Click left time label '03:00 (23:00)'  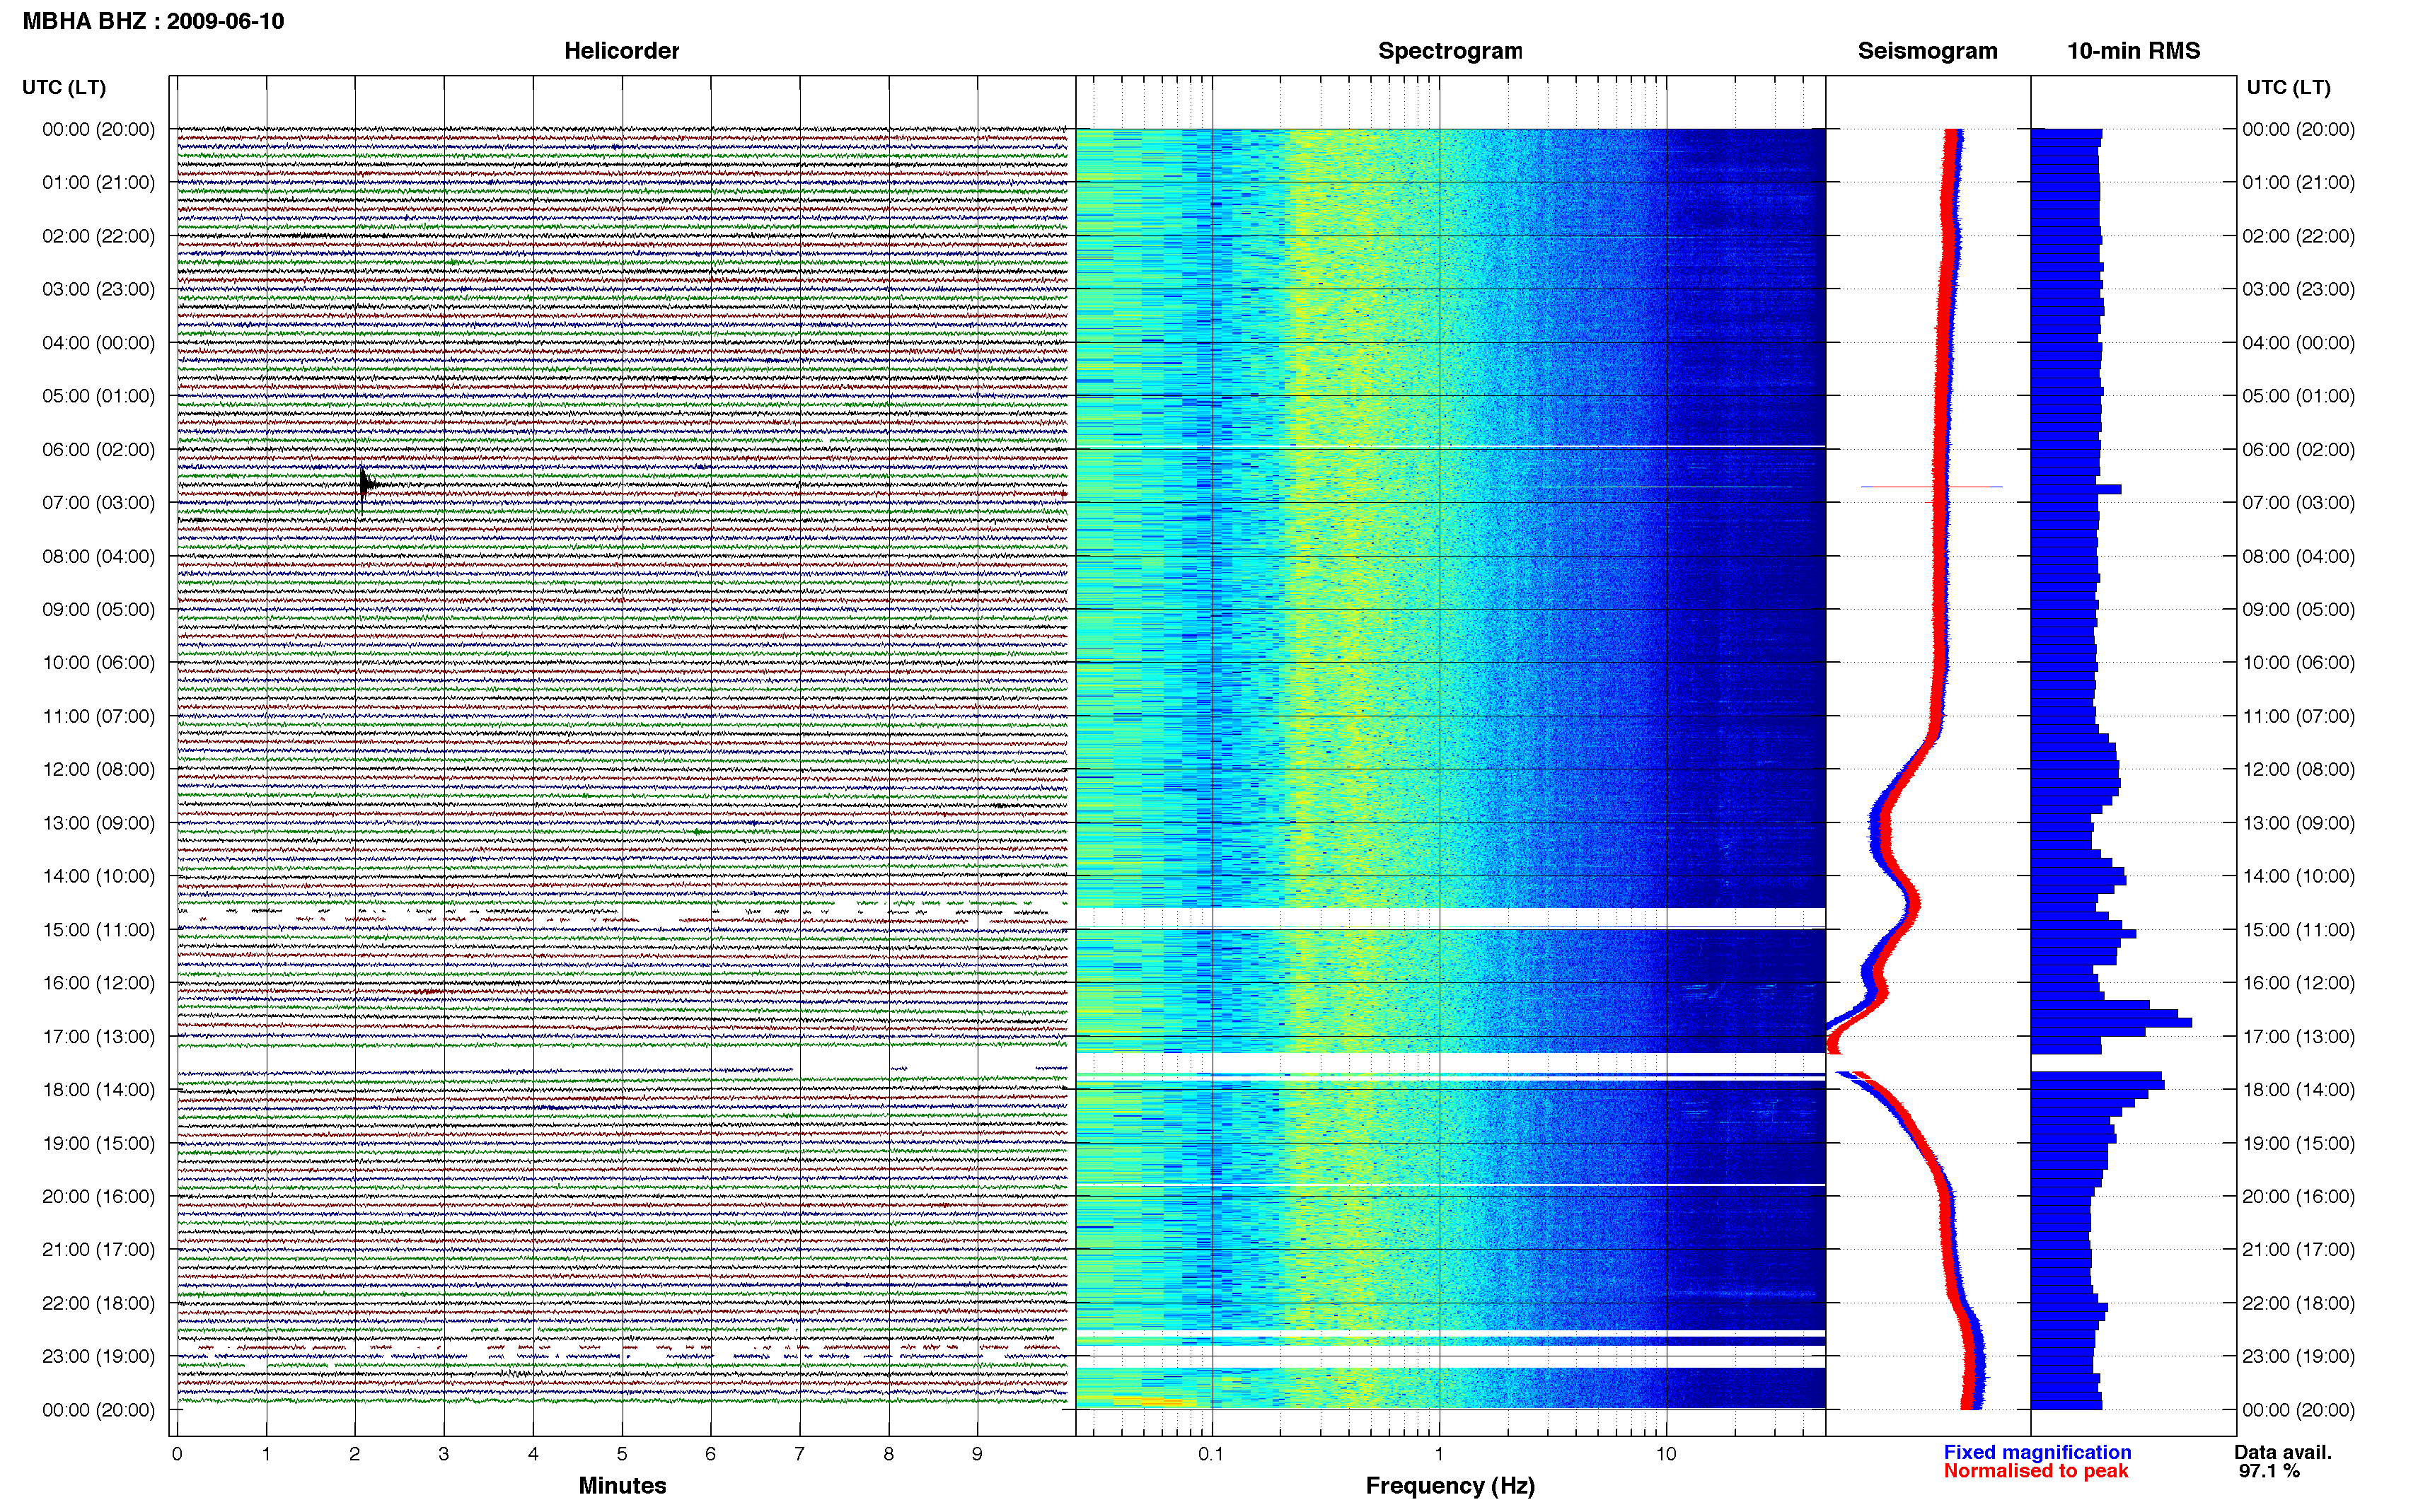pos(98,289)
